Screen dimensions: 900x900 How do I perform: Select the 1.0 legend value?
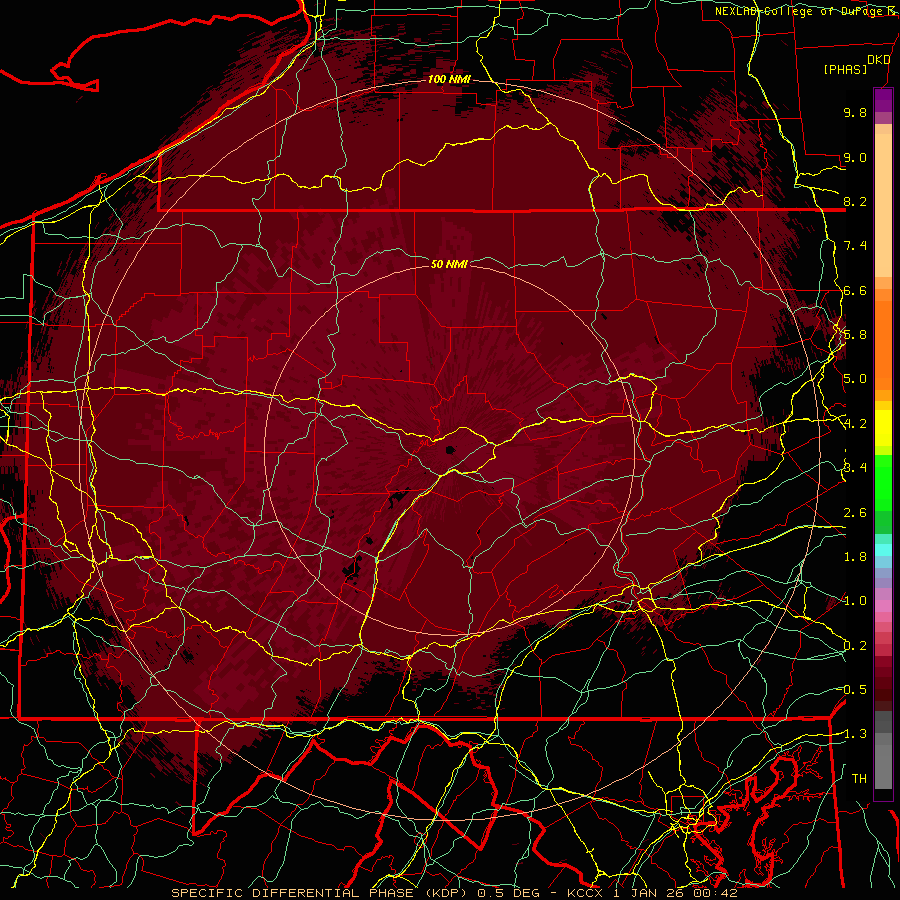pyautogui.click(x=855, y=601)
